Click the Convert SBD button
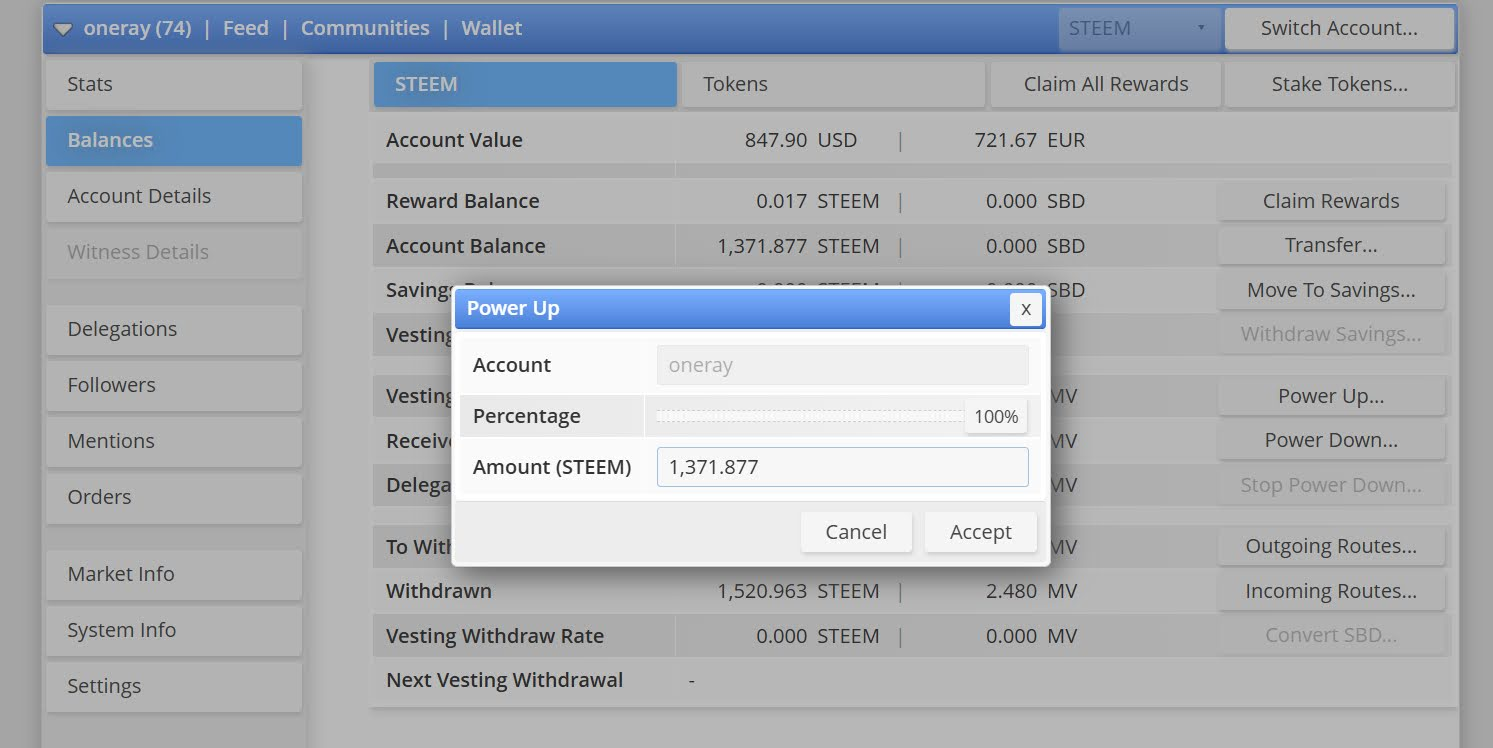 coord(1331,635)
